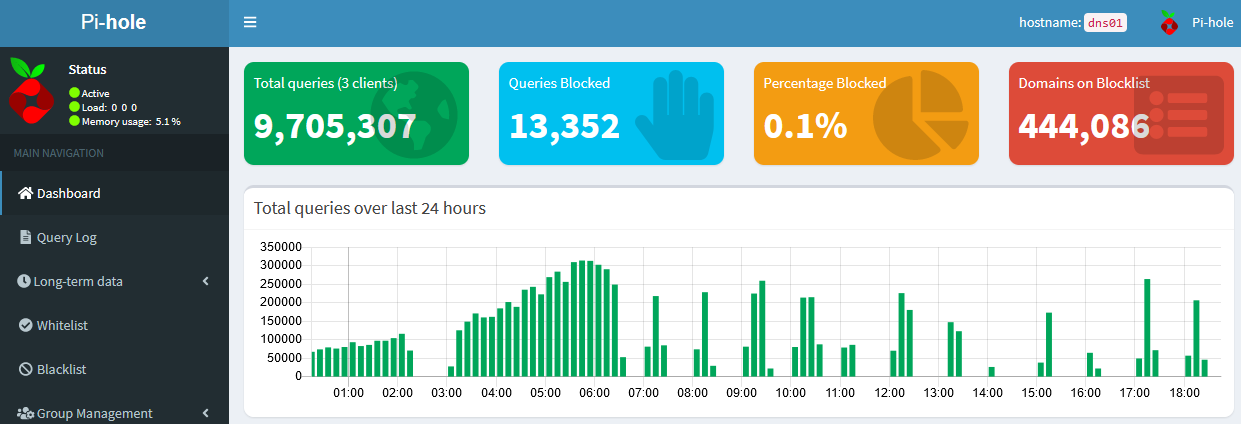The height and width of the screenshot is (424, 1241).
Task: Click the Blacklist ban icon
Action: tap(26, 369)
